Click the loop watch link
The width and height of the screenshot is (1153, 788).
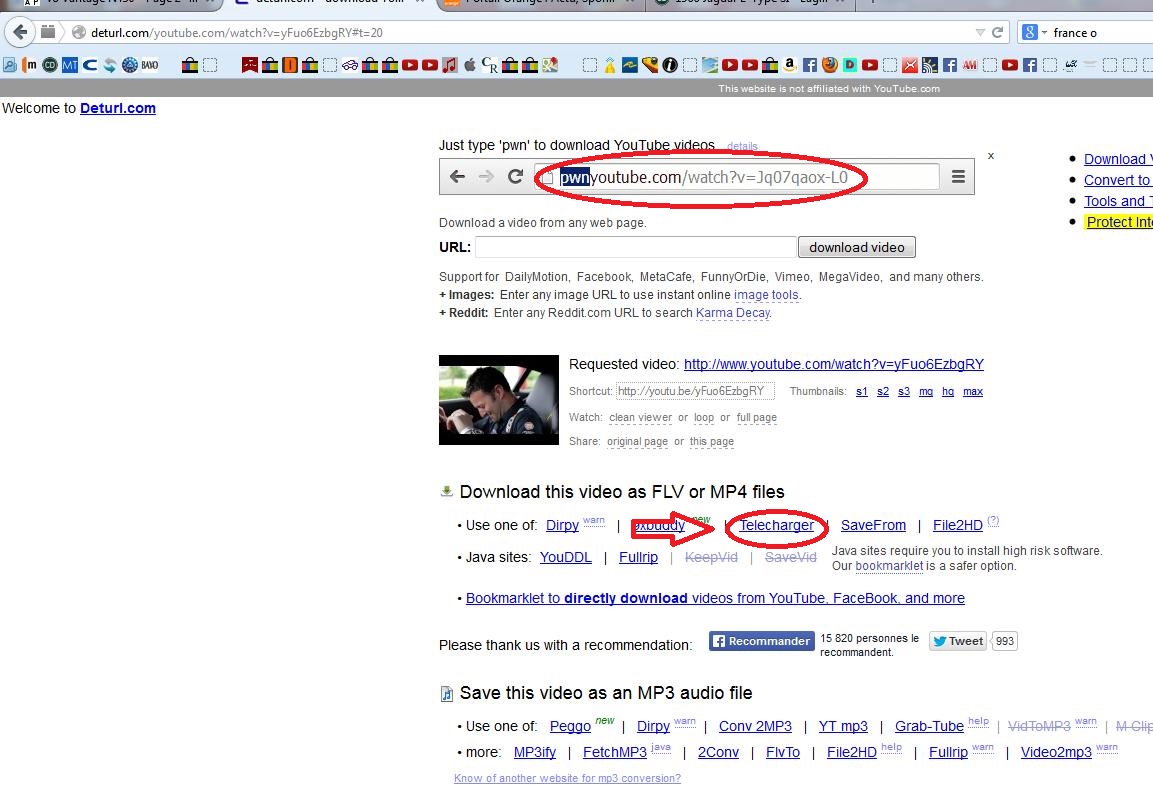click(704, 418)
